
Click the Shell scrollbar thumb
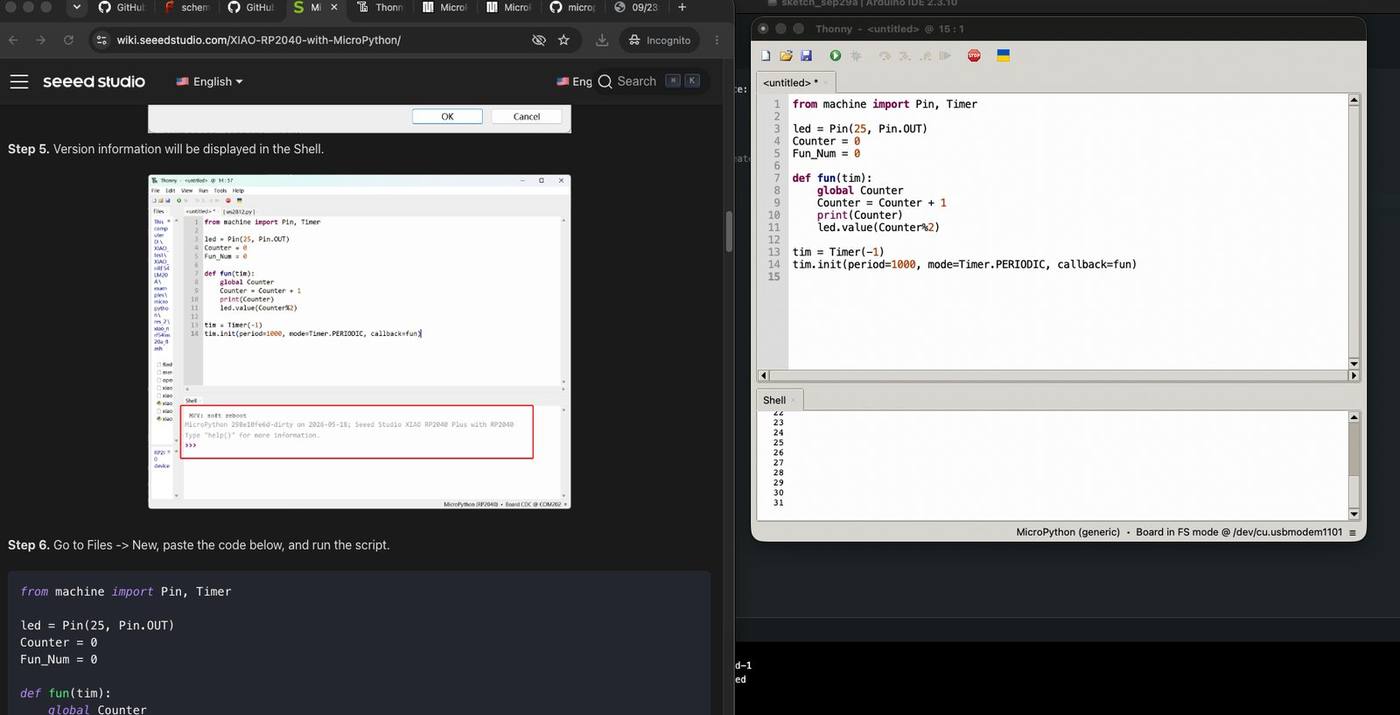(x=1354, y=492)
